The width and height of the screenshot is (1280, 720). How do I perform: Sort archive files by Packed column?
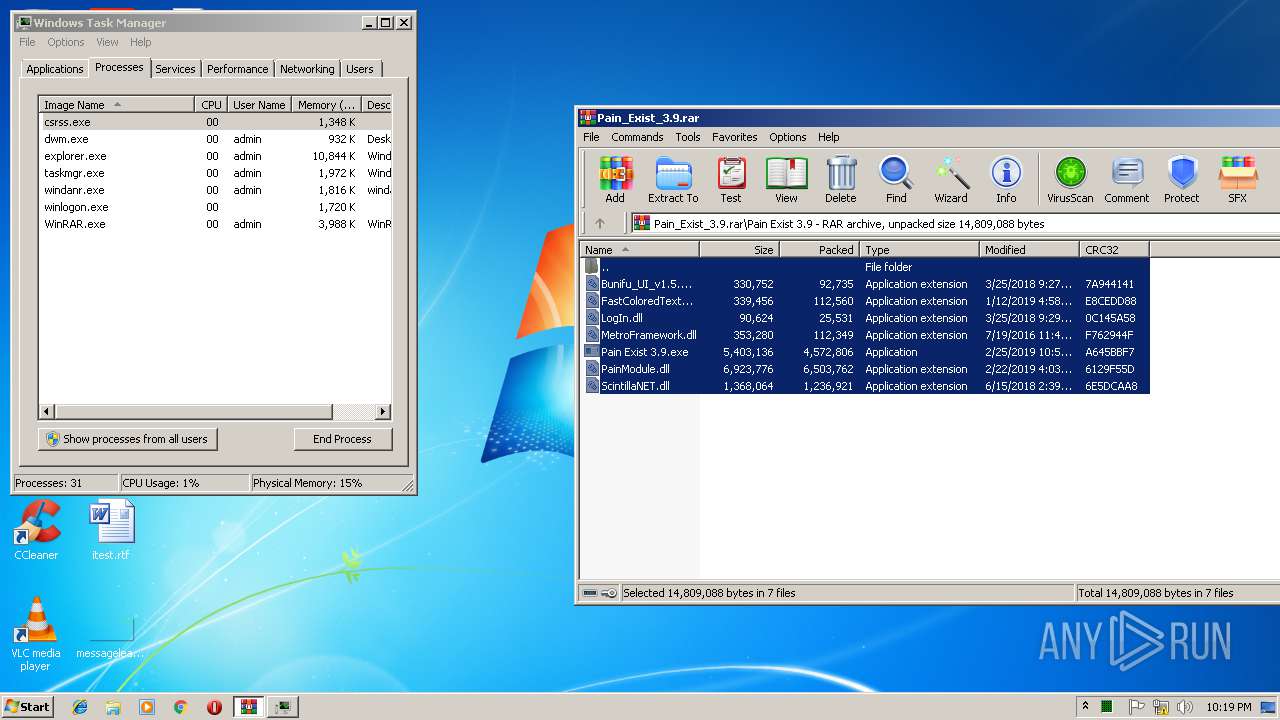[x=820, y=250]
